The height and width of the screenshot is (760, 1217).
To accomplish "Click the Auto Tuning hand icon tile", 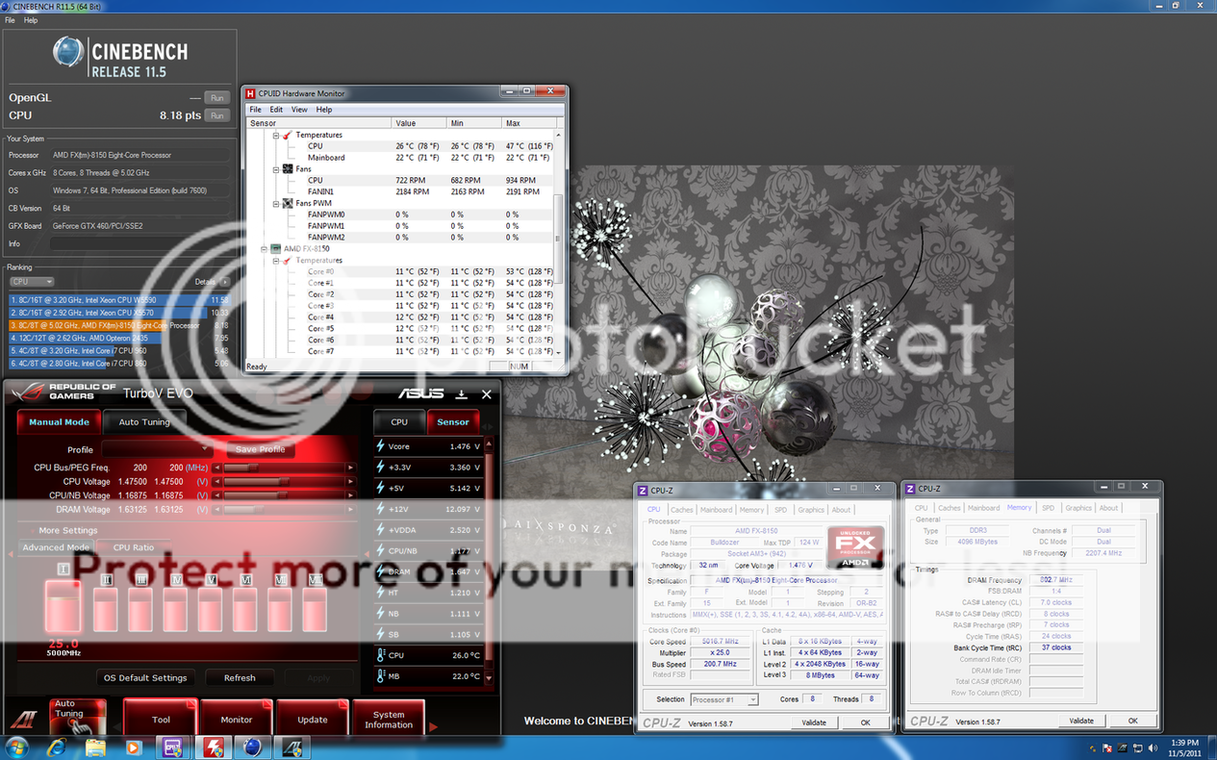I will (78, 716).
